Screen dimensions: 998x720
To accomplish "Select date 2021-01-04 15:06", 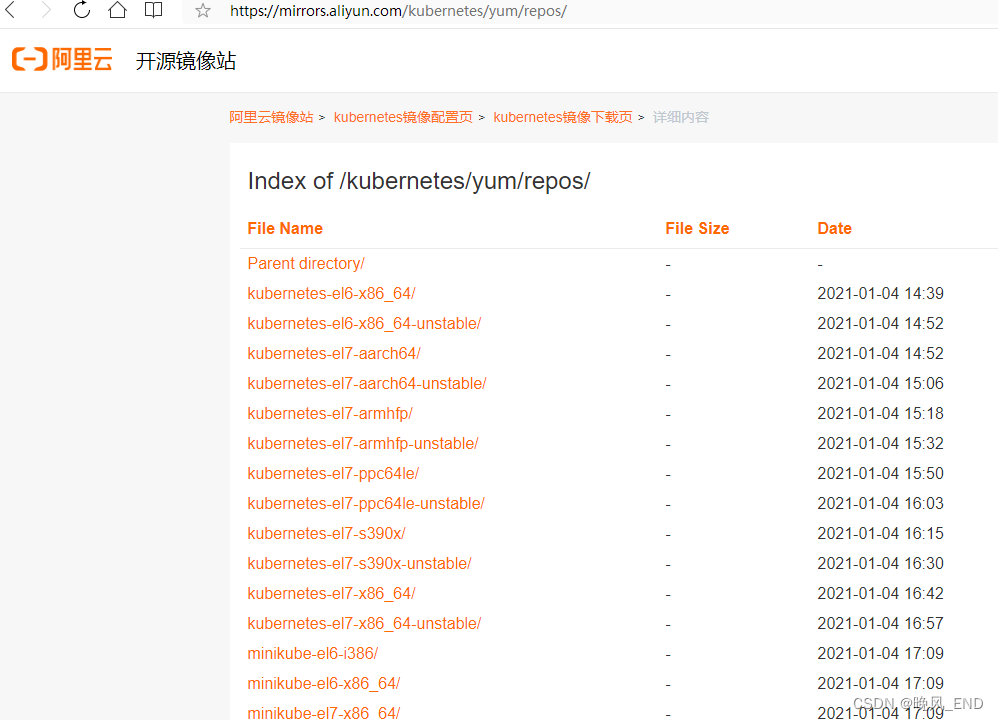I will point(880,383).
